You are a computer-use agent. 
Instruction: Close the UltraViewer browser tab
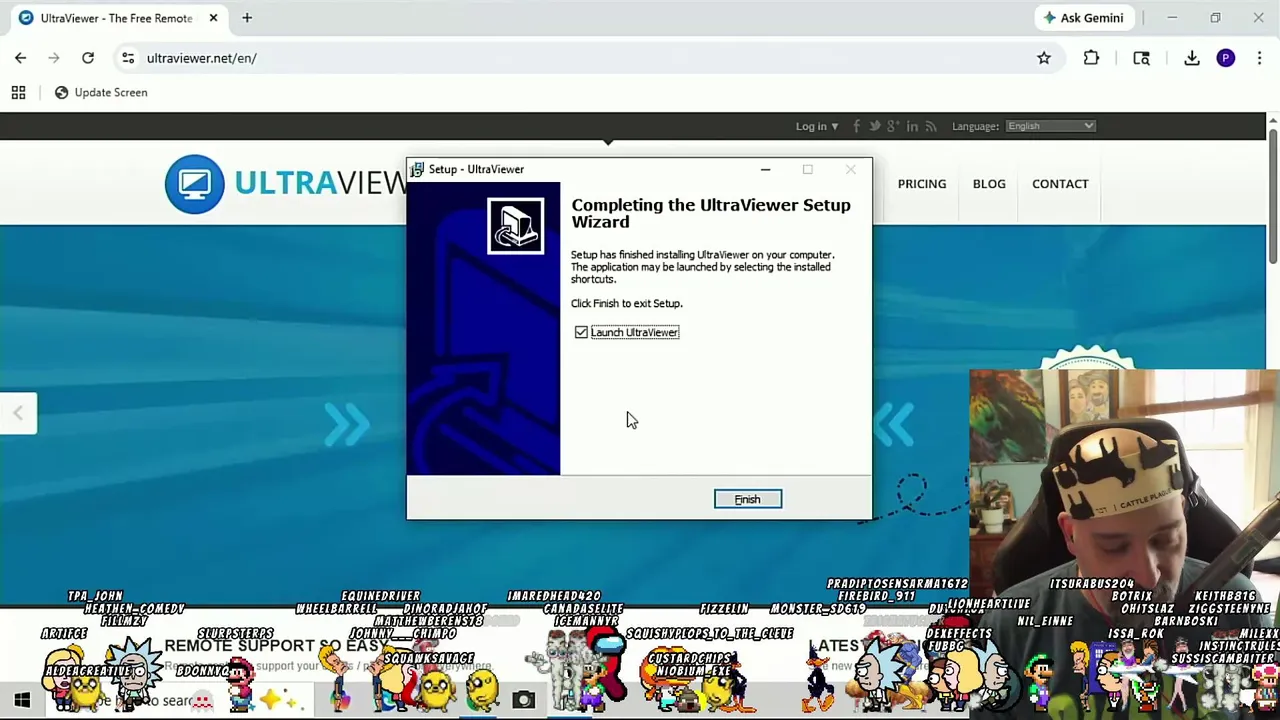click(x=213, y=18)
